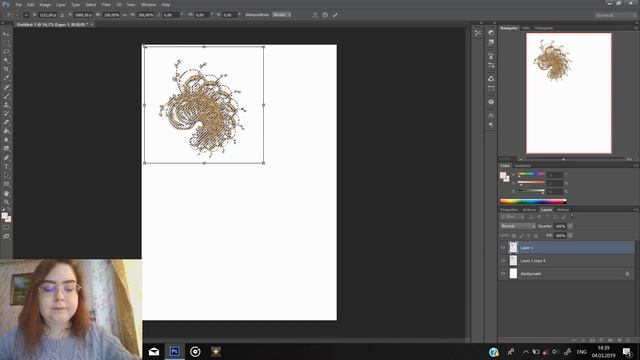Open the Mail app from taskbar
This screenshot has width=640, height=360.
click(x=154, y=351)
